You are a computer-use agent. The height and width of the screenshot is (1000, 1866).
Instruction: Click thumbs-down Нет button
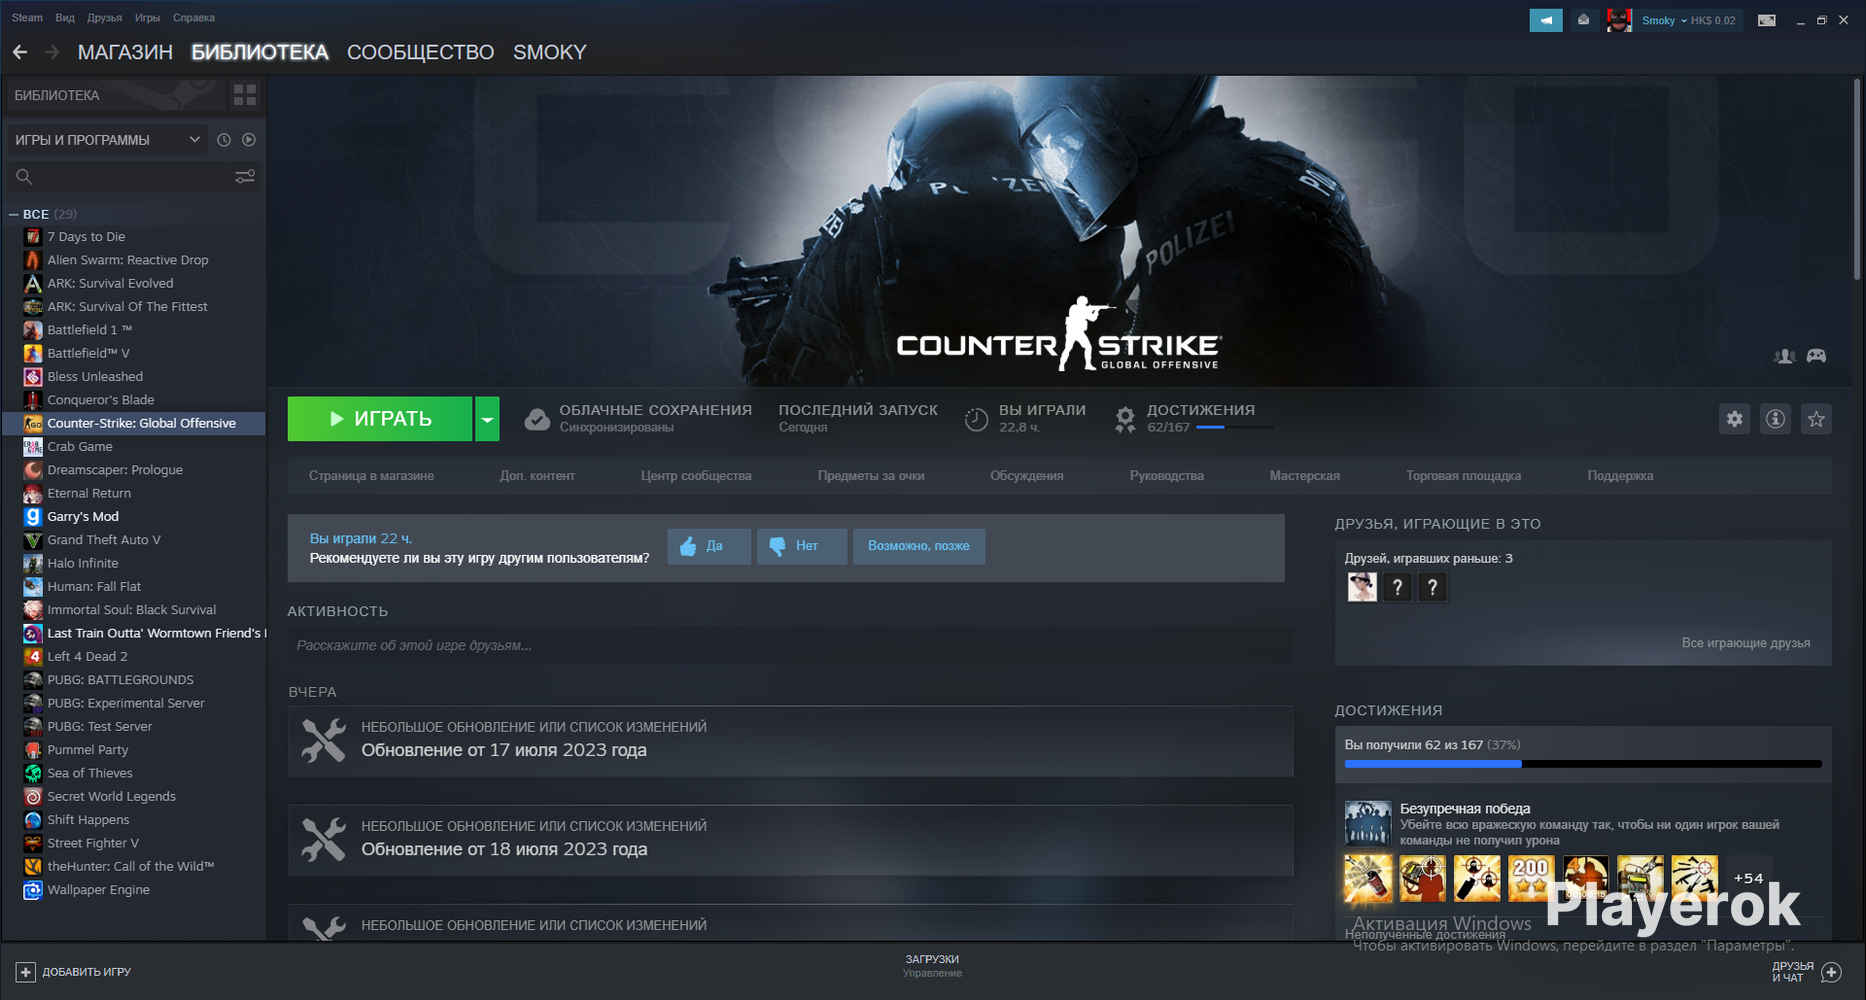click(x=801, y=546)
